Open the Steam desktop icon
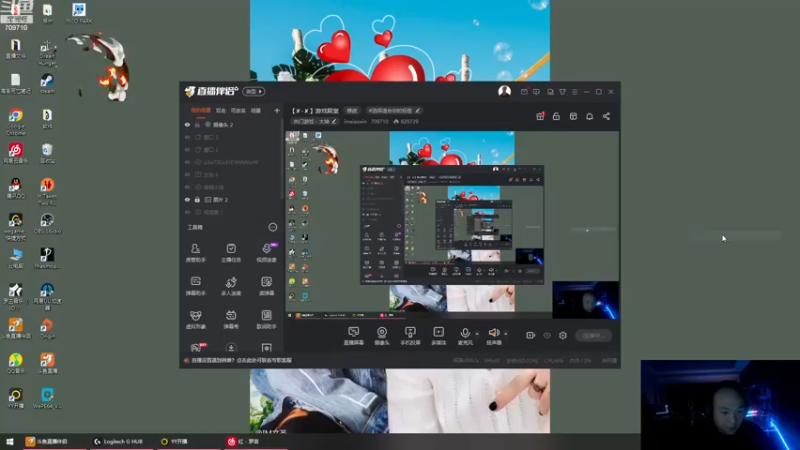800x450 pixels. tap(47, 84)
